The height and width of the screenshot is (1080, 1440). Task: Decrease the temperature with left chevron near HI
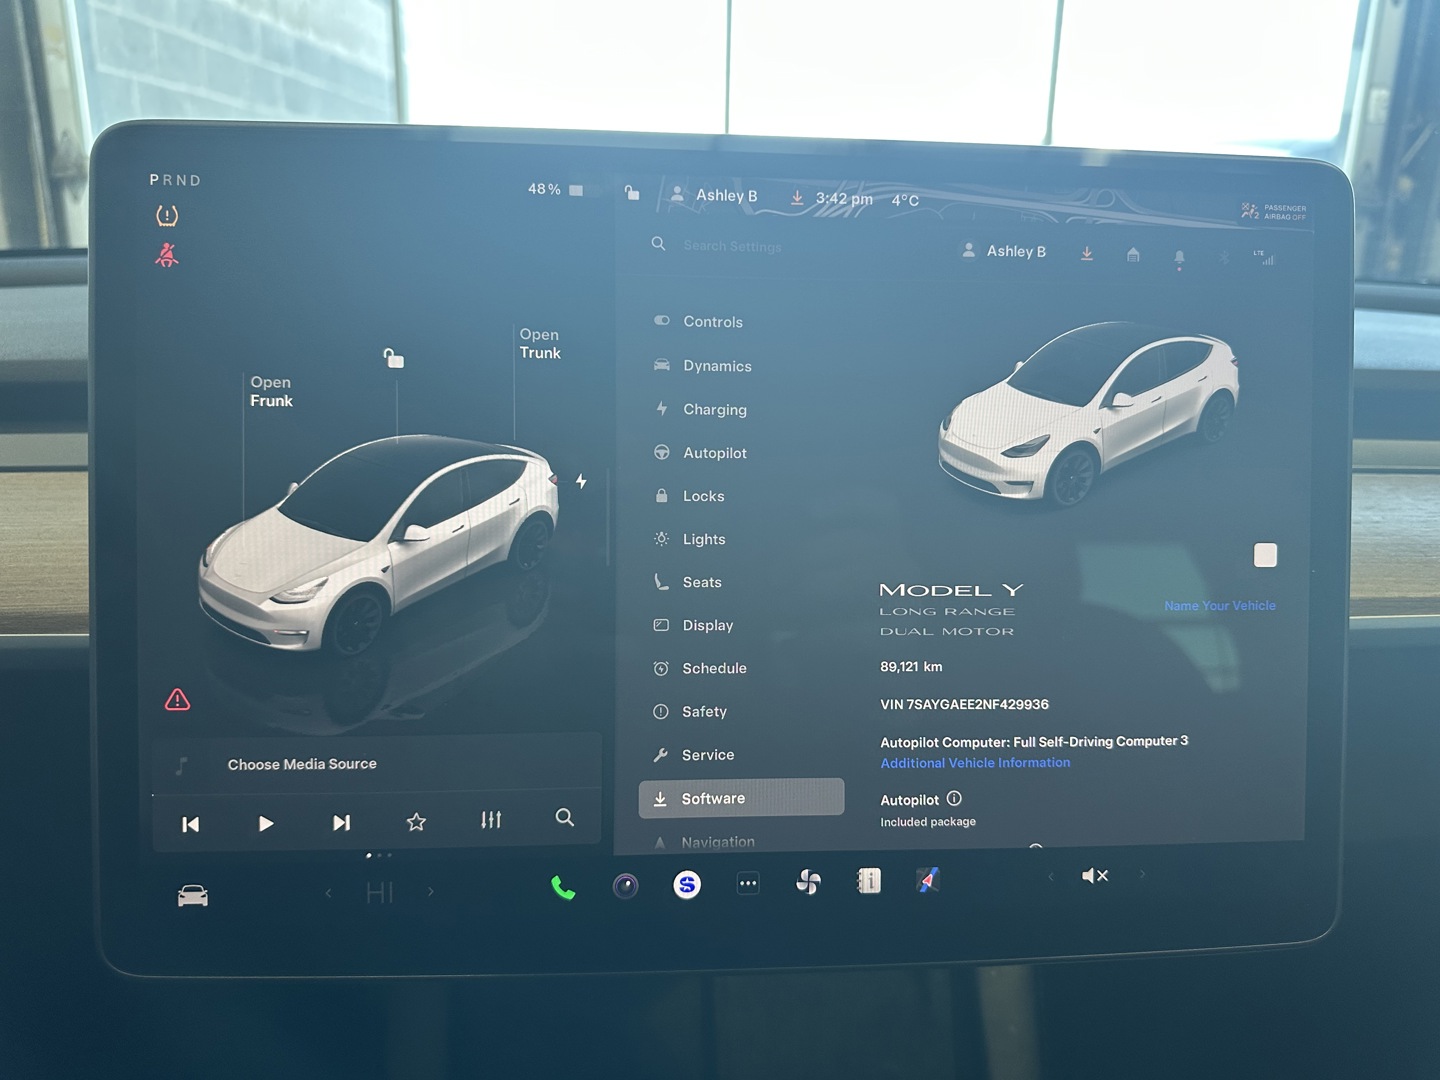pos(329,893)
